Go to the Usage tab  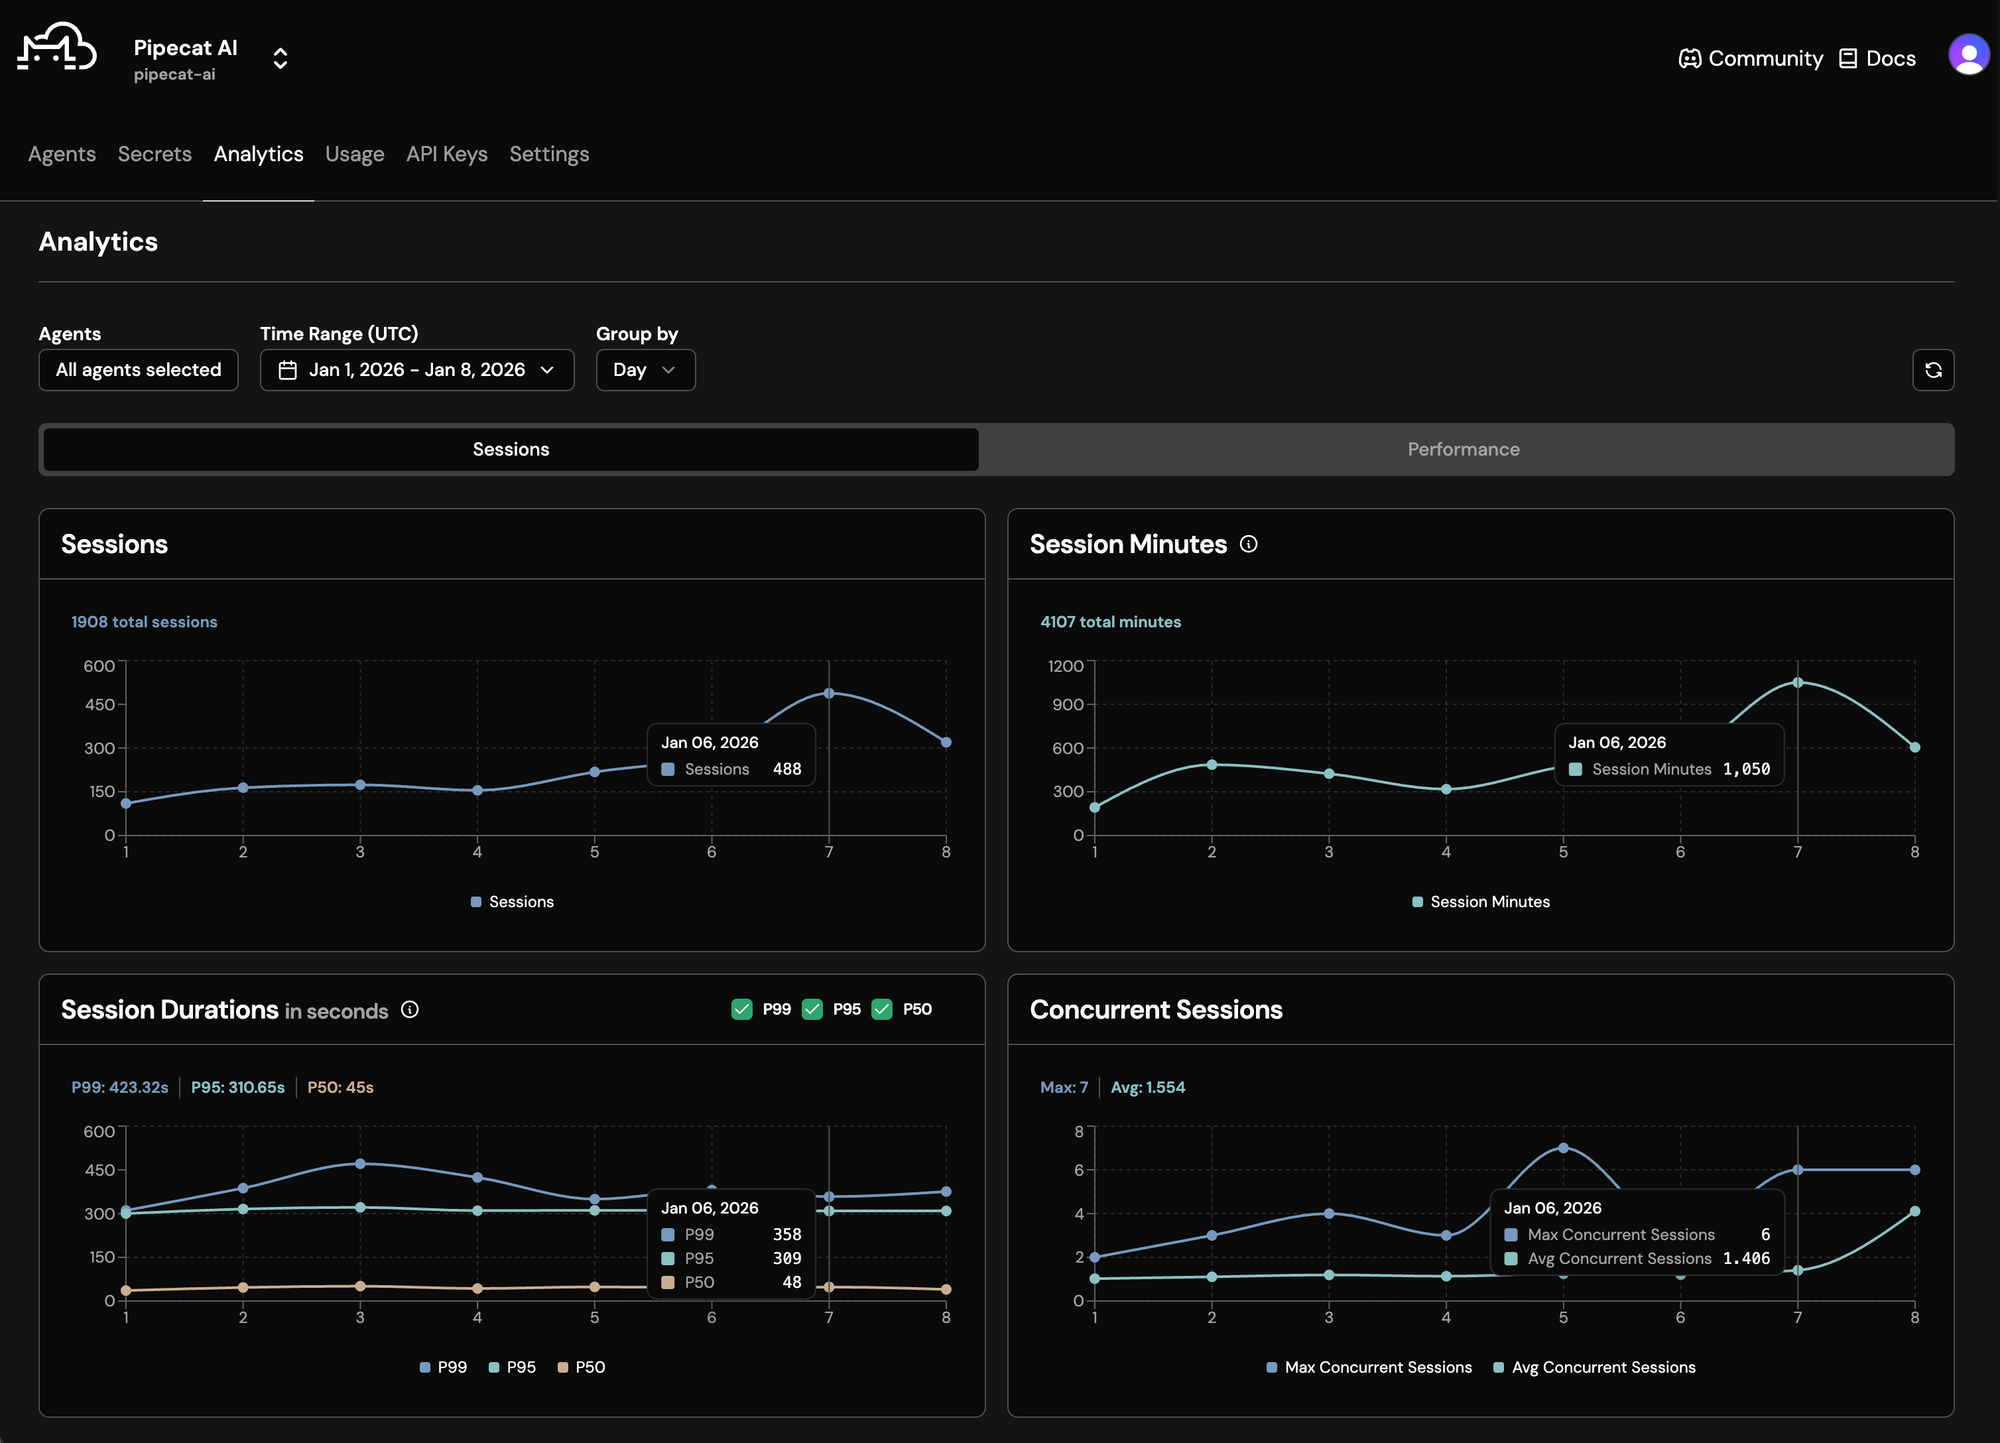(x=354, y=154)
